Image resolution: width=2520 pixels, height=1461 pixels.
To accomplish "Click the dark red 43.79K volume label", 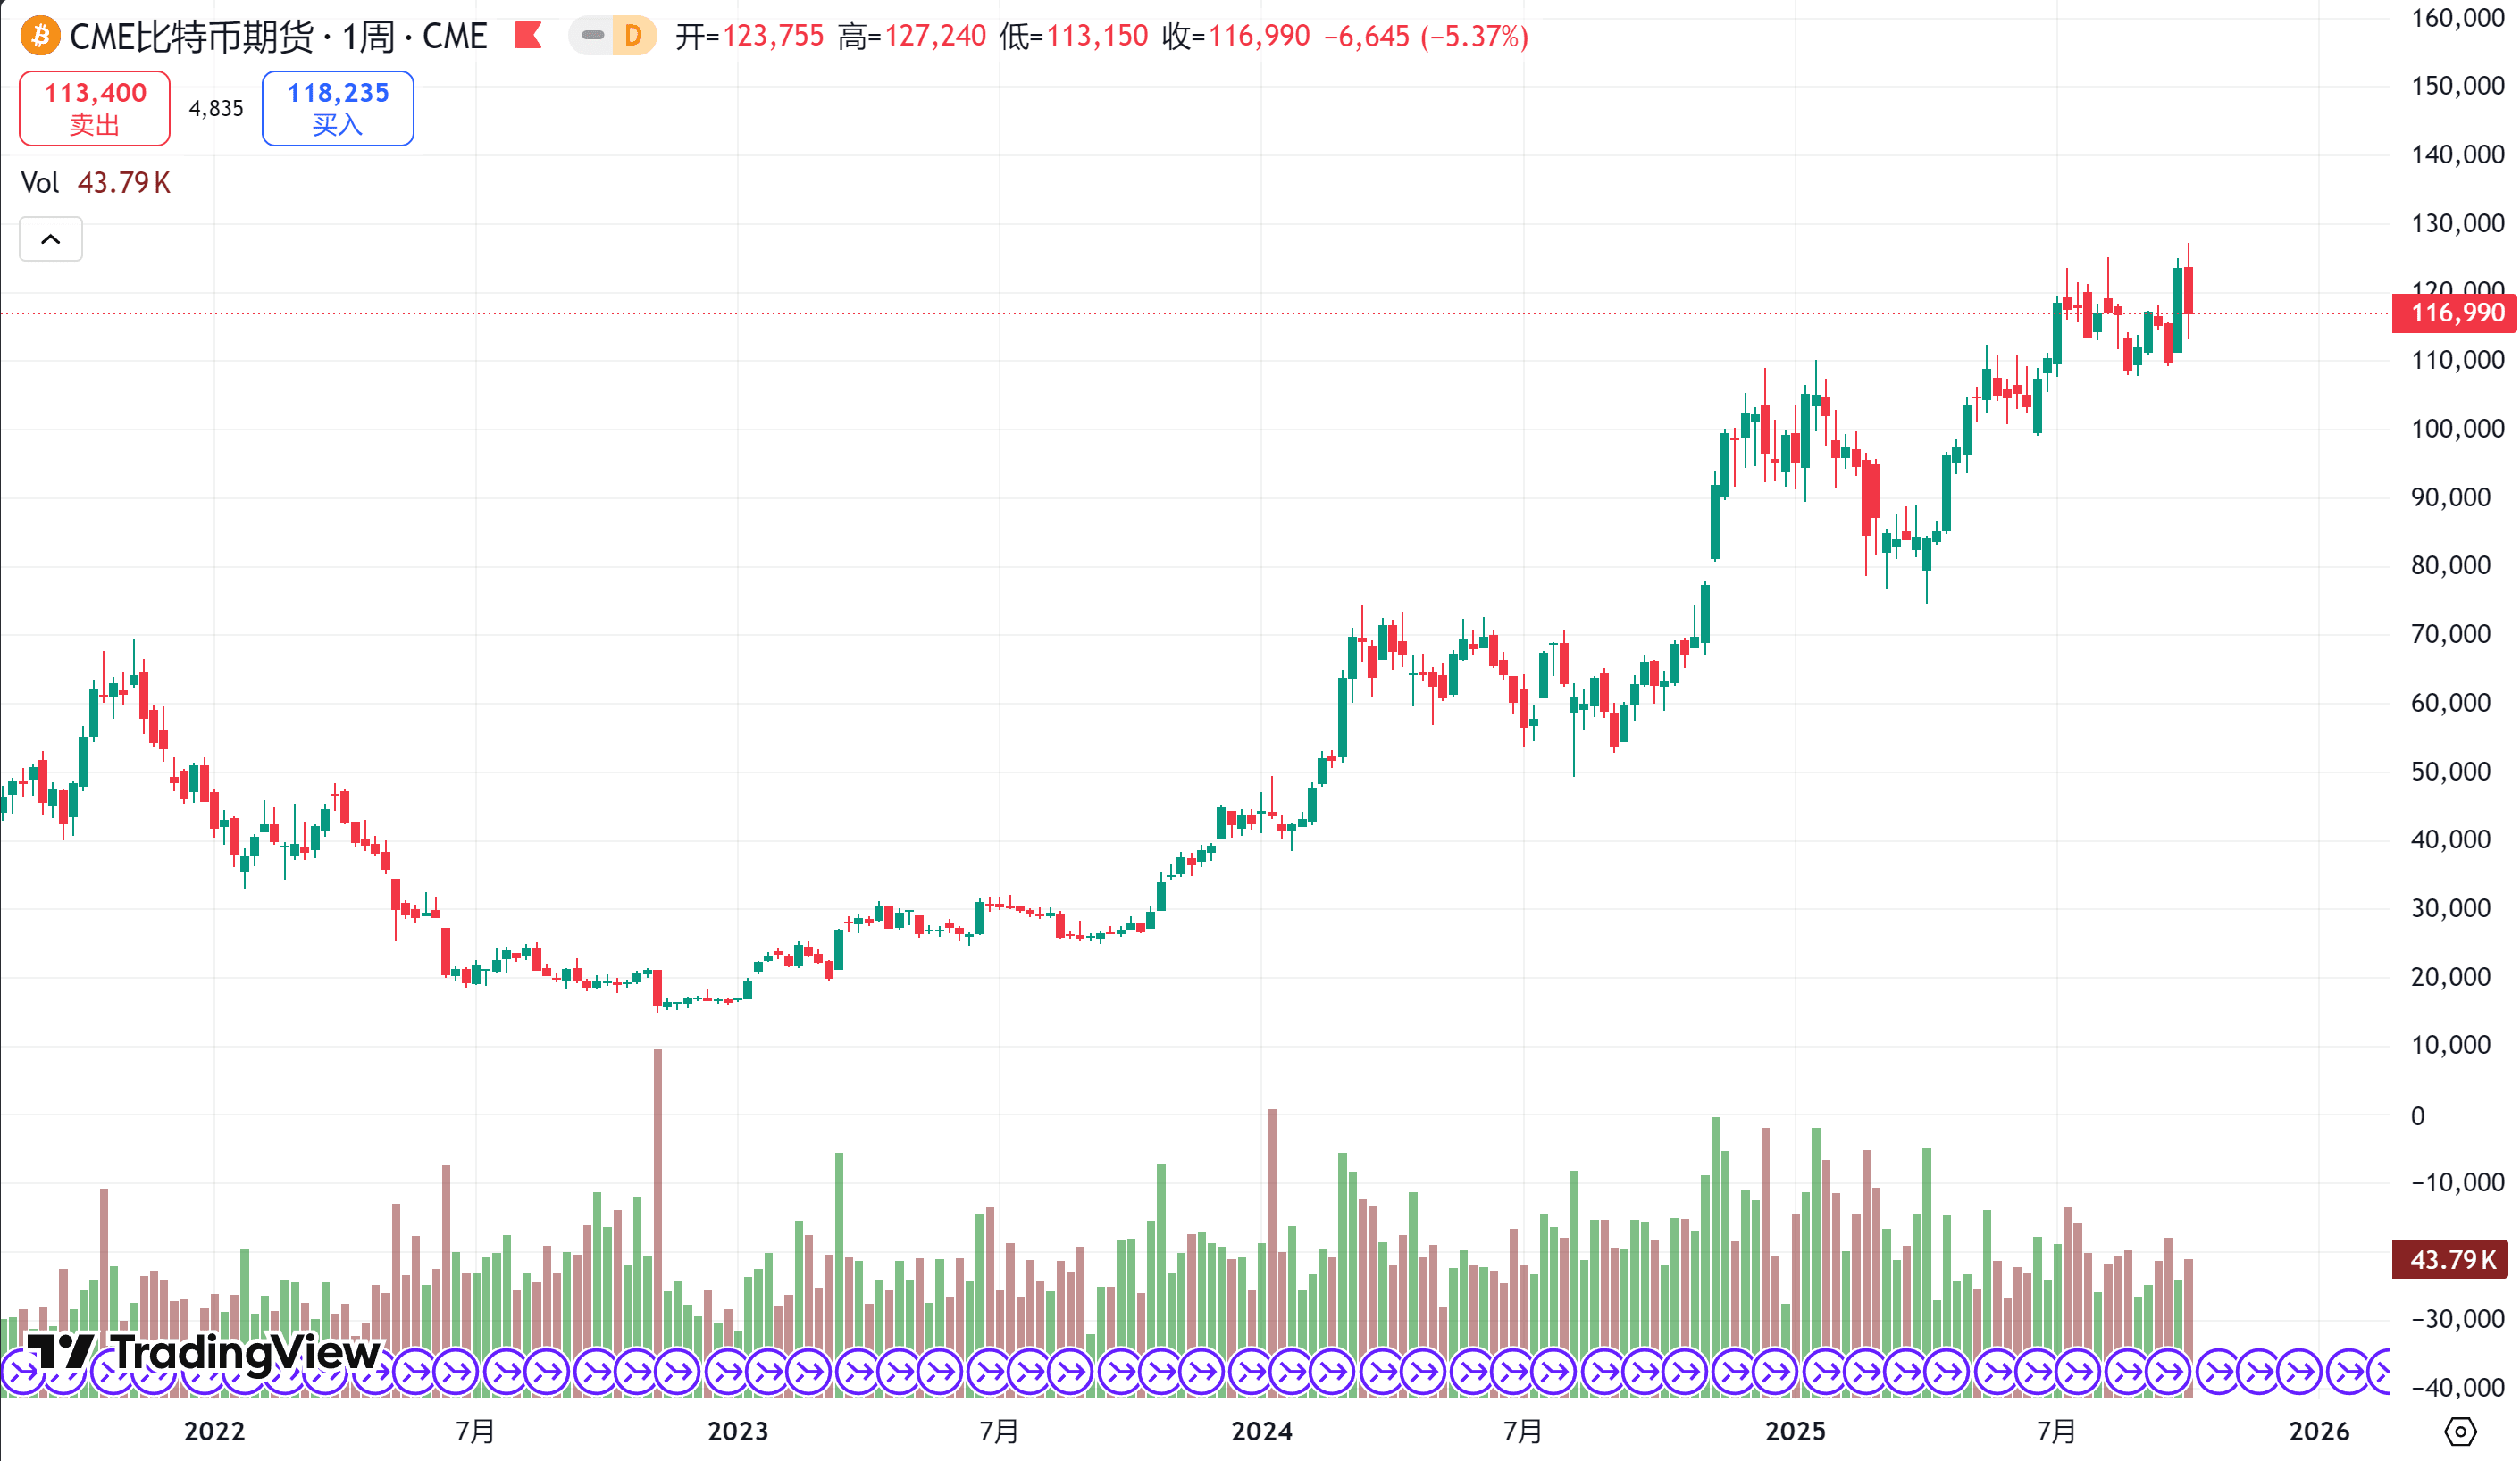I will click(2452, 1259).
